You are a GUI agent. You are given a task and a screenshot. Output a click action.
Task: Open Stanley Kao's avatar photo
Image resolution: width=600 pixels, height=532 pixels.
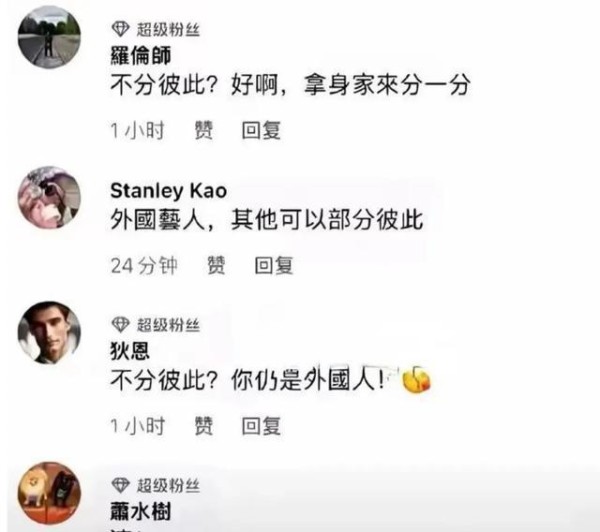pos(49,197)
